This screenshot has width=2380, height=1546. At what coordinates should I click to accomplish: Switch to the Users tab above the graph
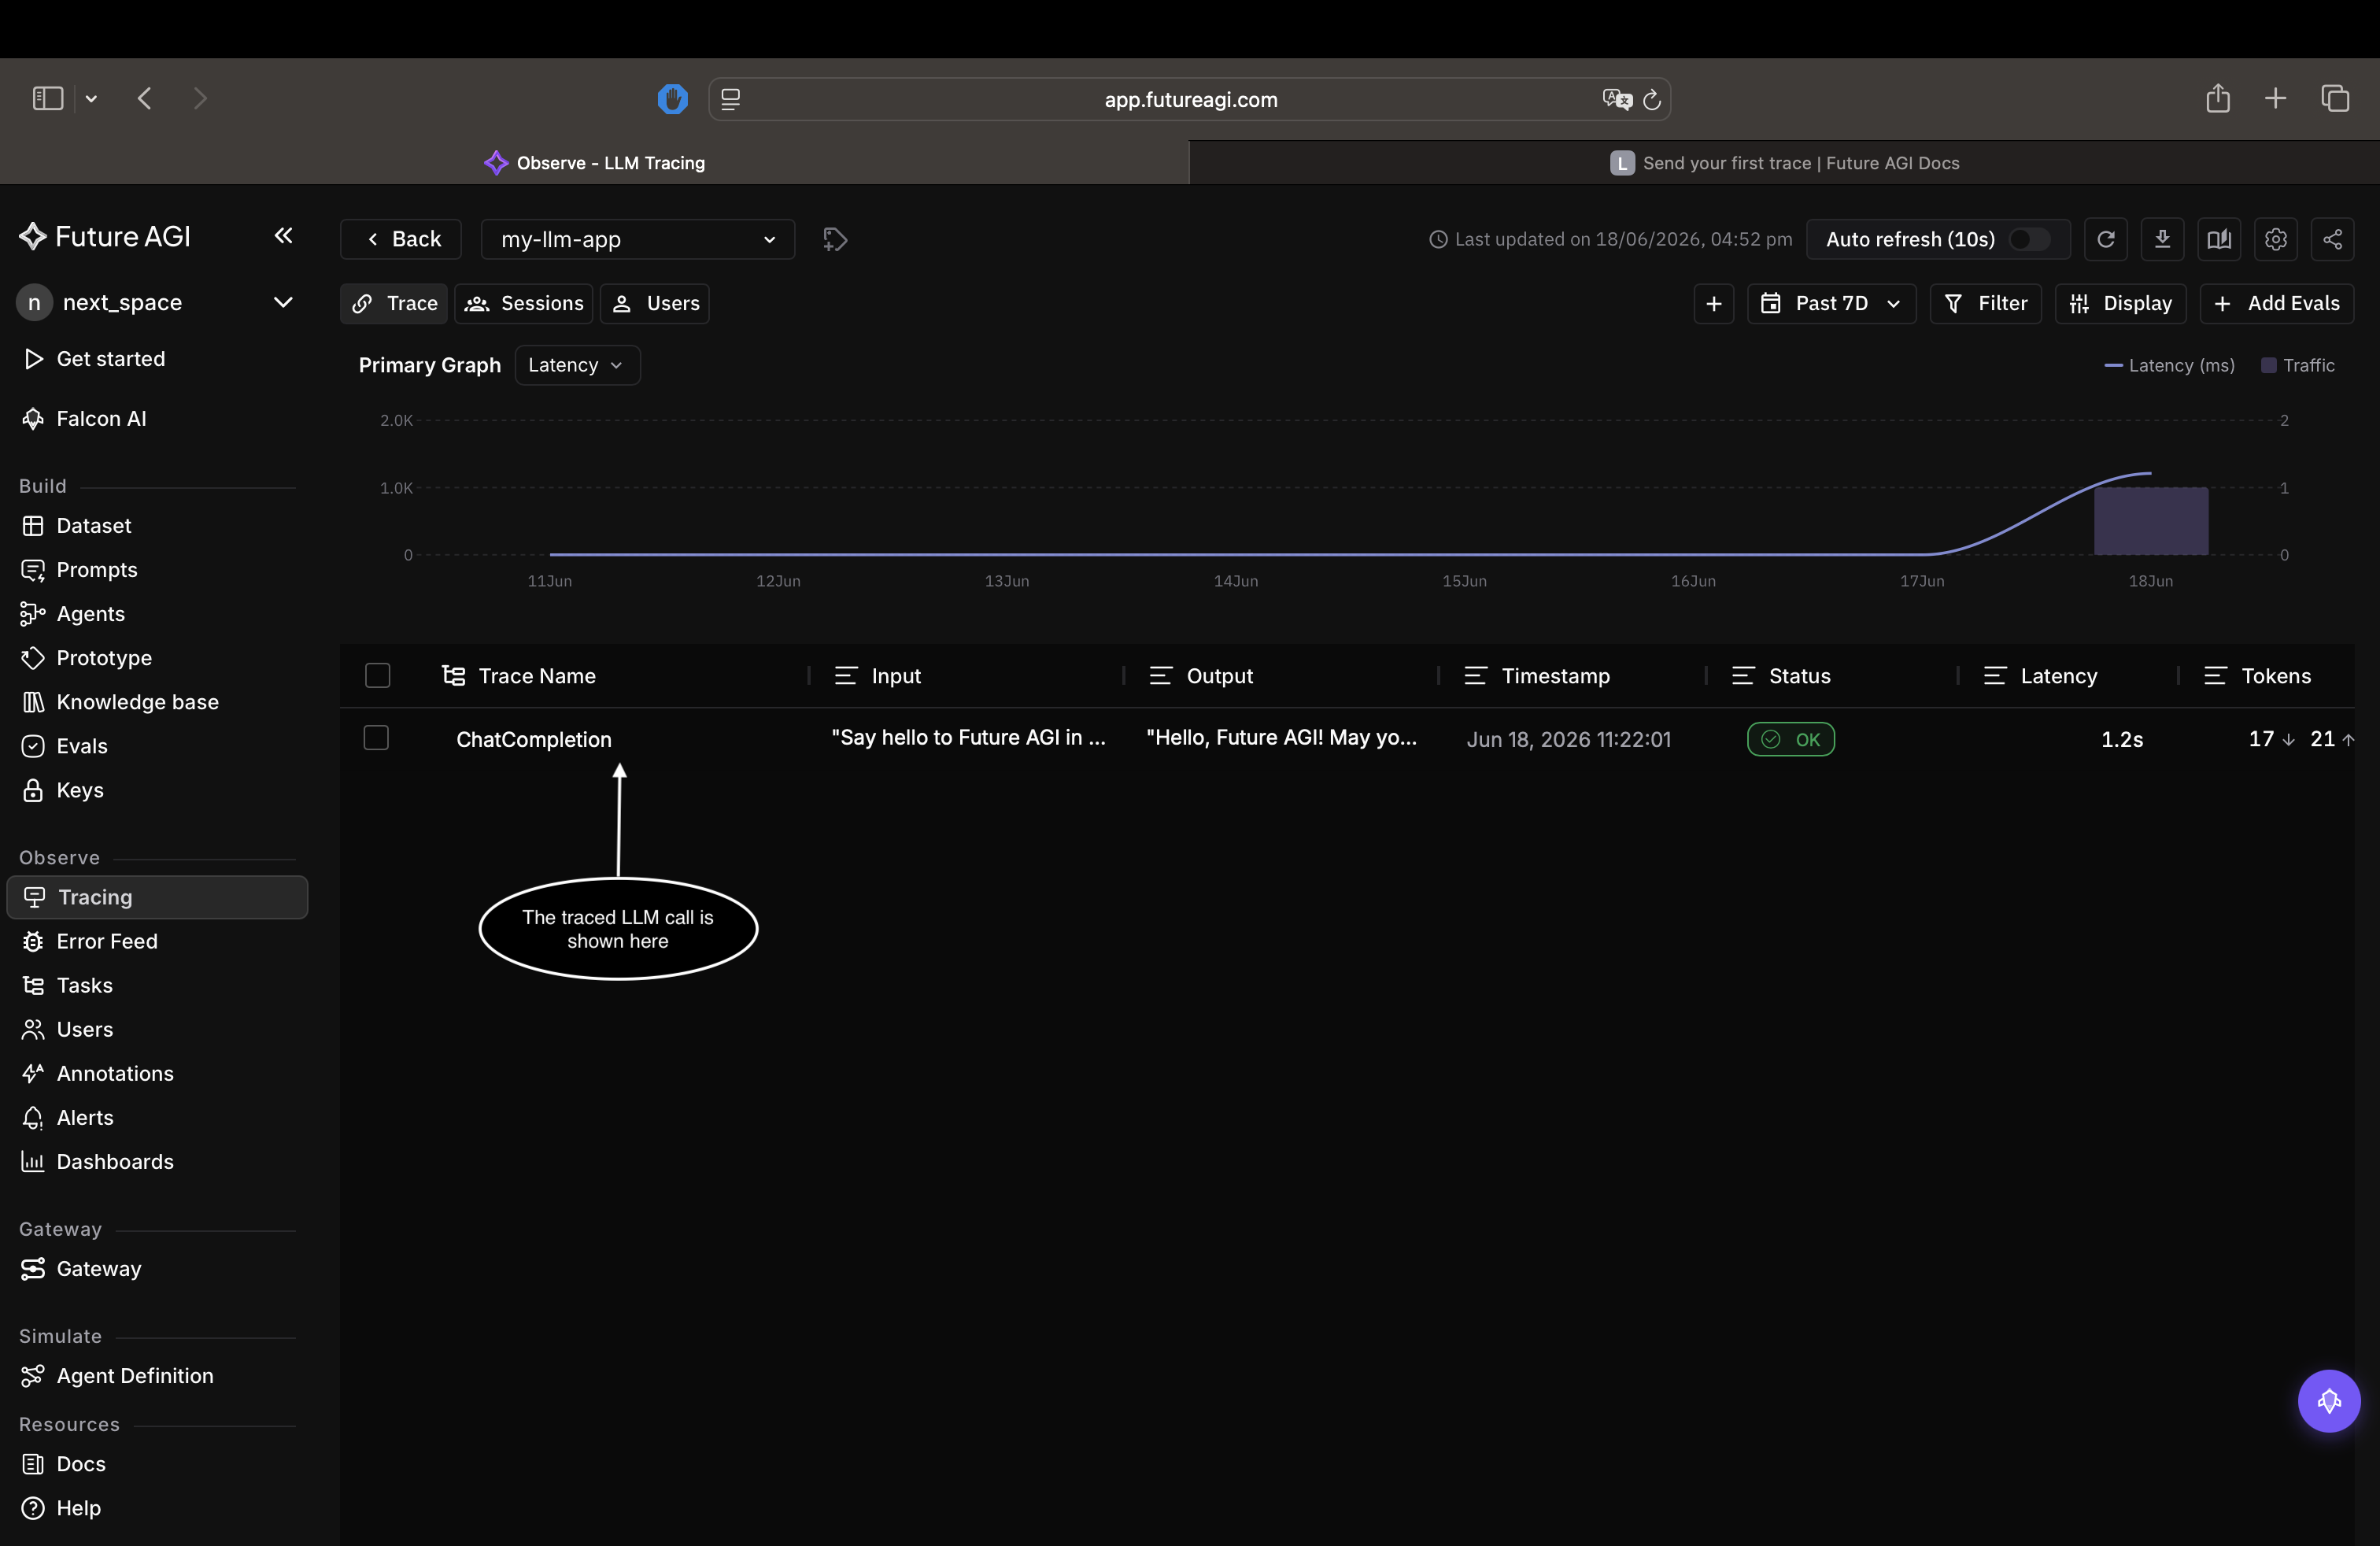click(655, 303)
